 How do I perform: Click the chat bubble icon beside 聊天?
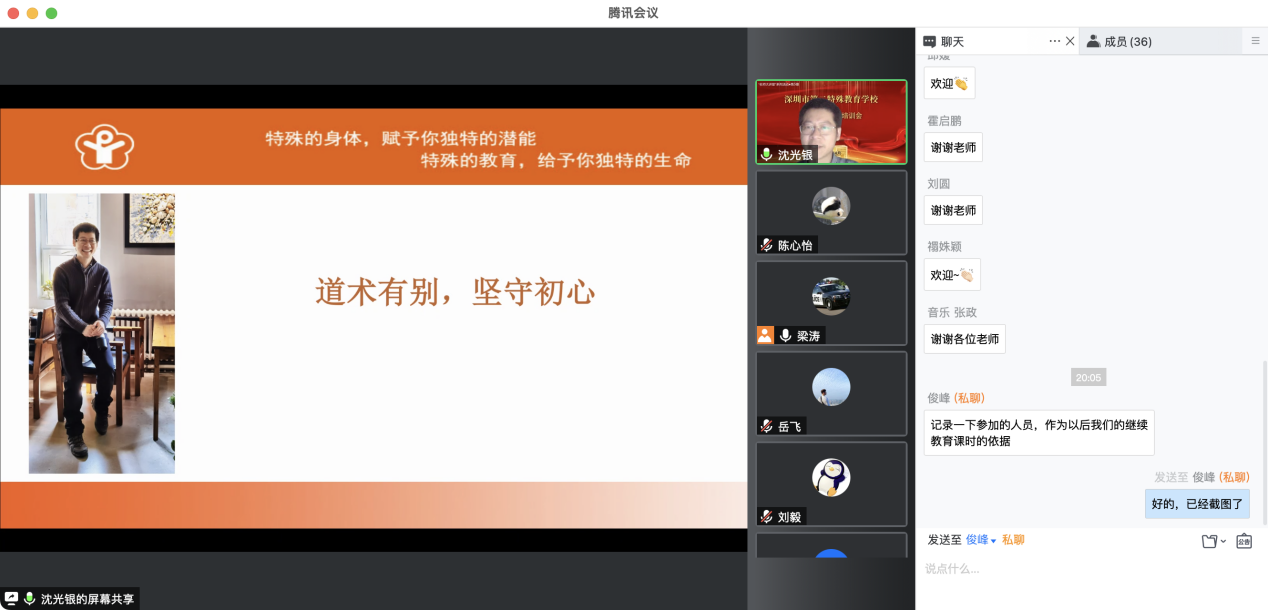pyautogui.click(x=929, y=41)
